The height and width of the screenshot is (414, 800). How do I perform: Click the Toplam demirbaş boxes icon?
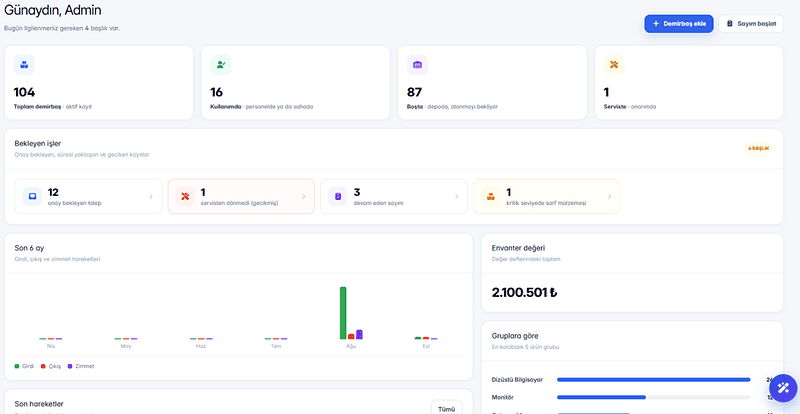coord(24,65)
